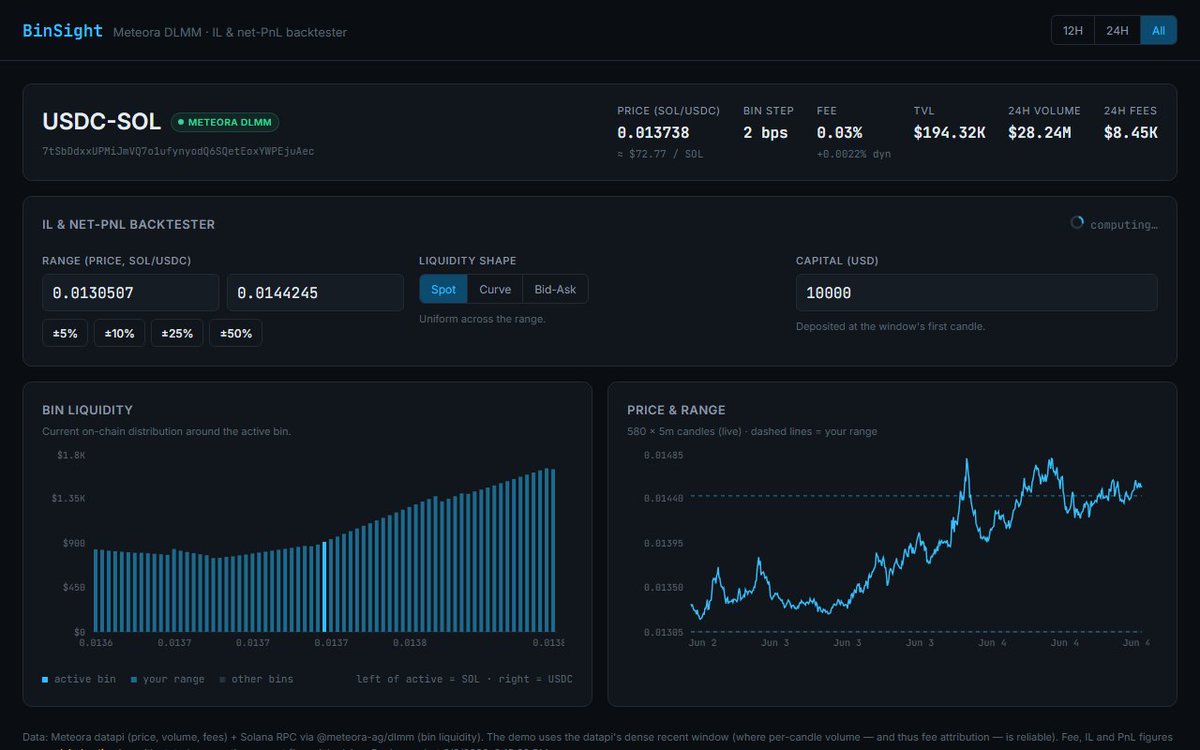Click the 0.01440 price axis label
Screen dimensions: 1200x750
(663, 498)
